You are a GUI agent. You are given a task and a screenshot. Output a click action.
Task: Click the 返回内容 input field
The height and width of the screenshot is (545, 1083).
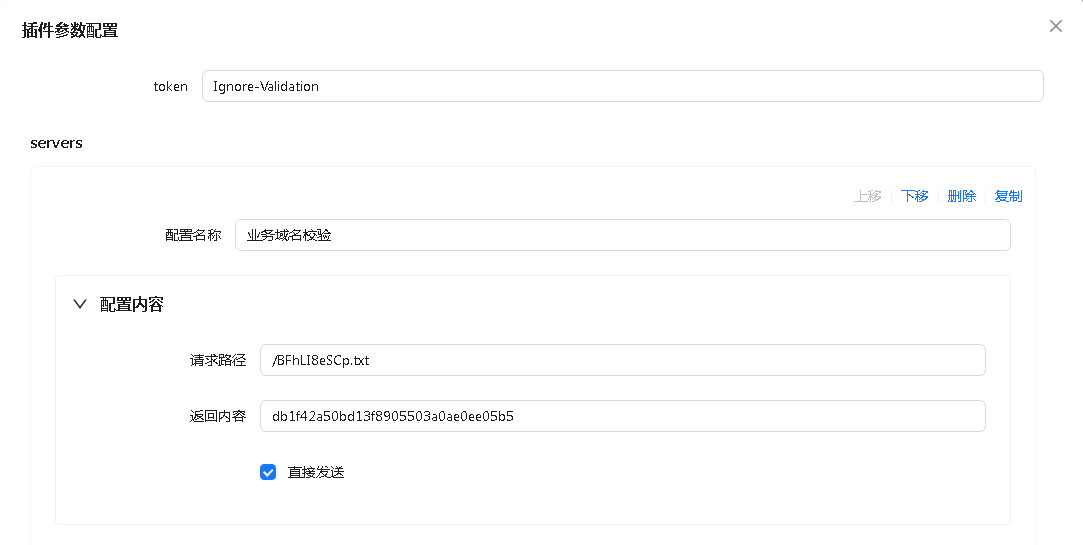point(622,416)
